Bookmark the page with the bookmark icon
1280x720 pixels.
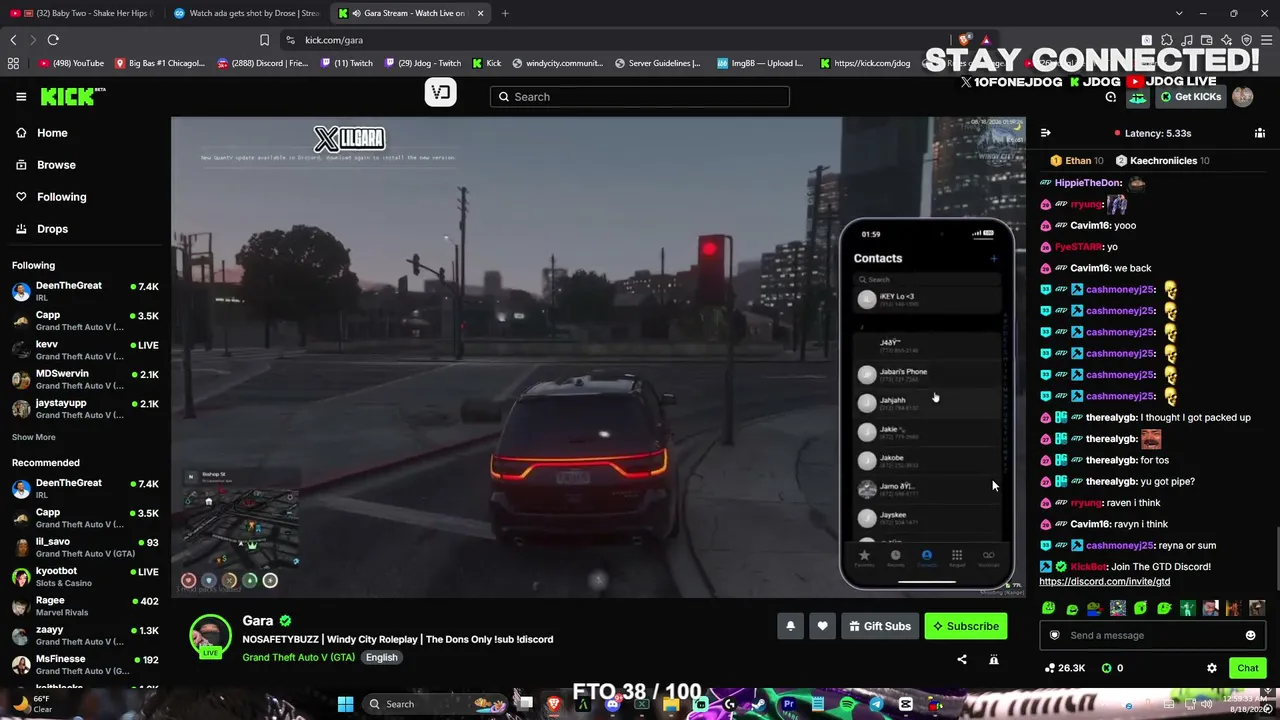click(264, 40)
